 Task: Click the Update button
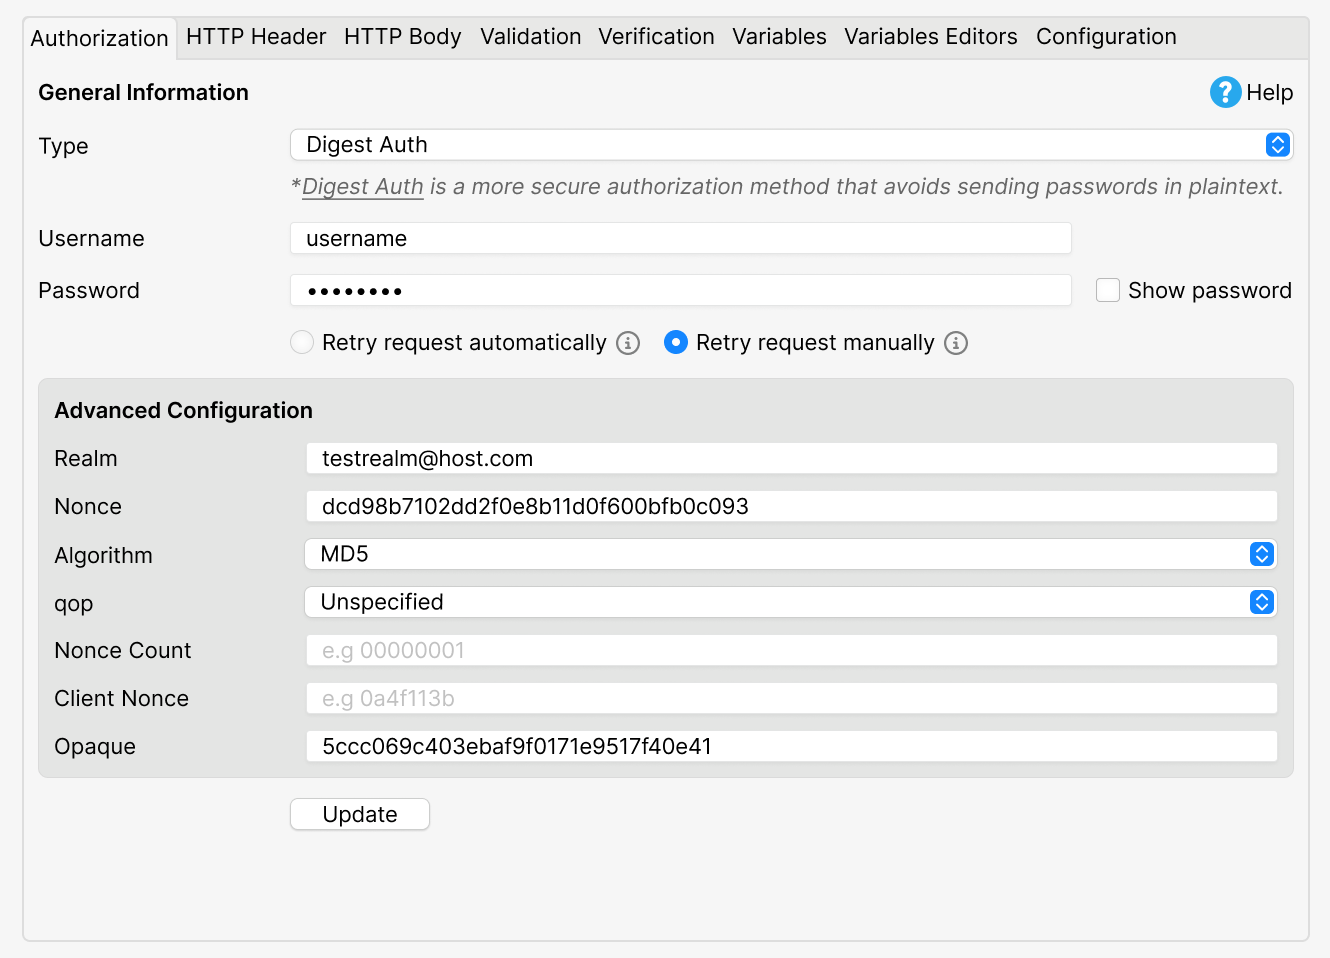(360, 814)
